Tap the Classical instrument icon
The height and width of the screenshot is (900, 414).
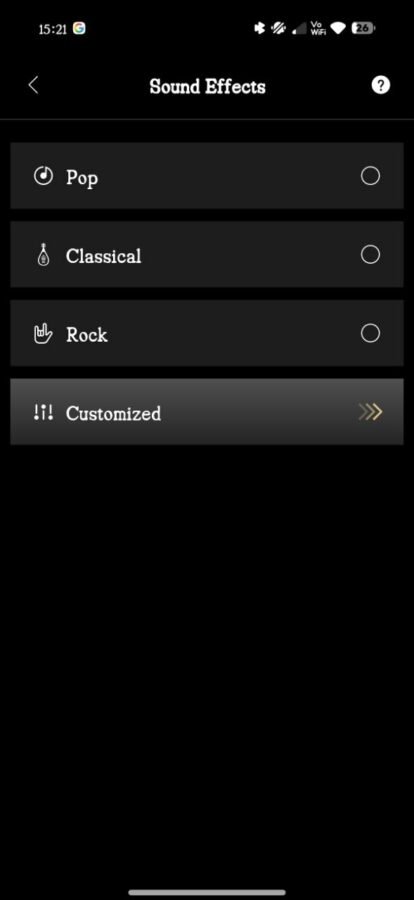coord(43,255)
